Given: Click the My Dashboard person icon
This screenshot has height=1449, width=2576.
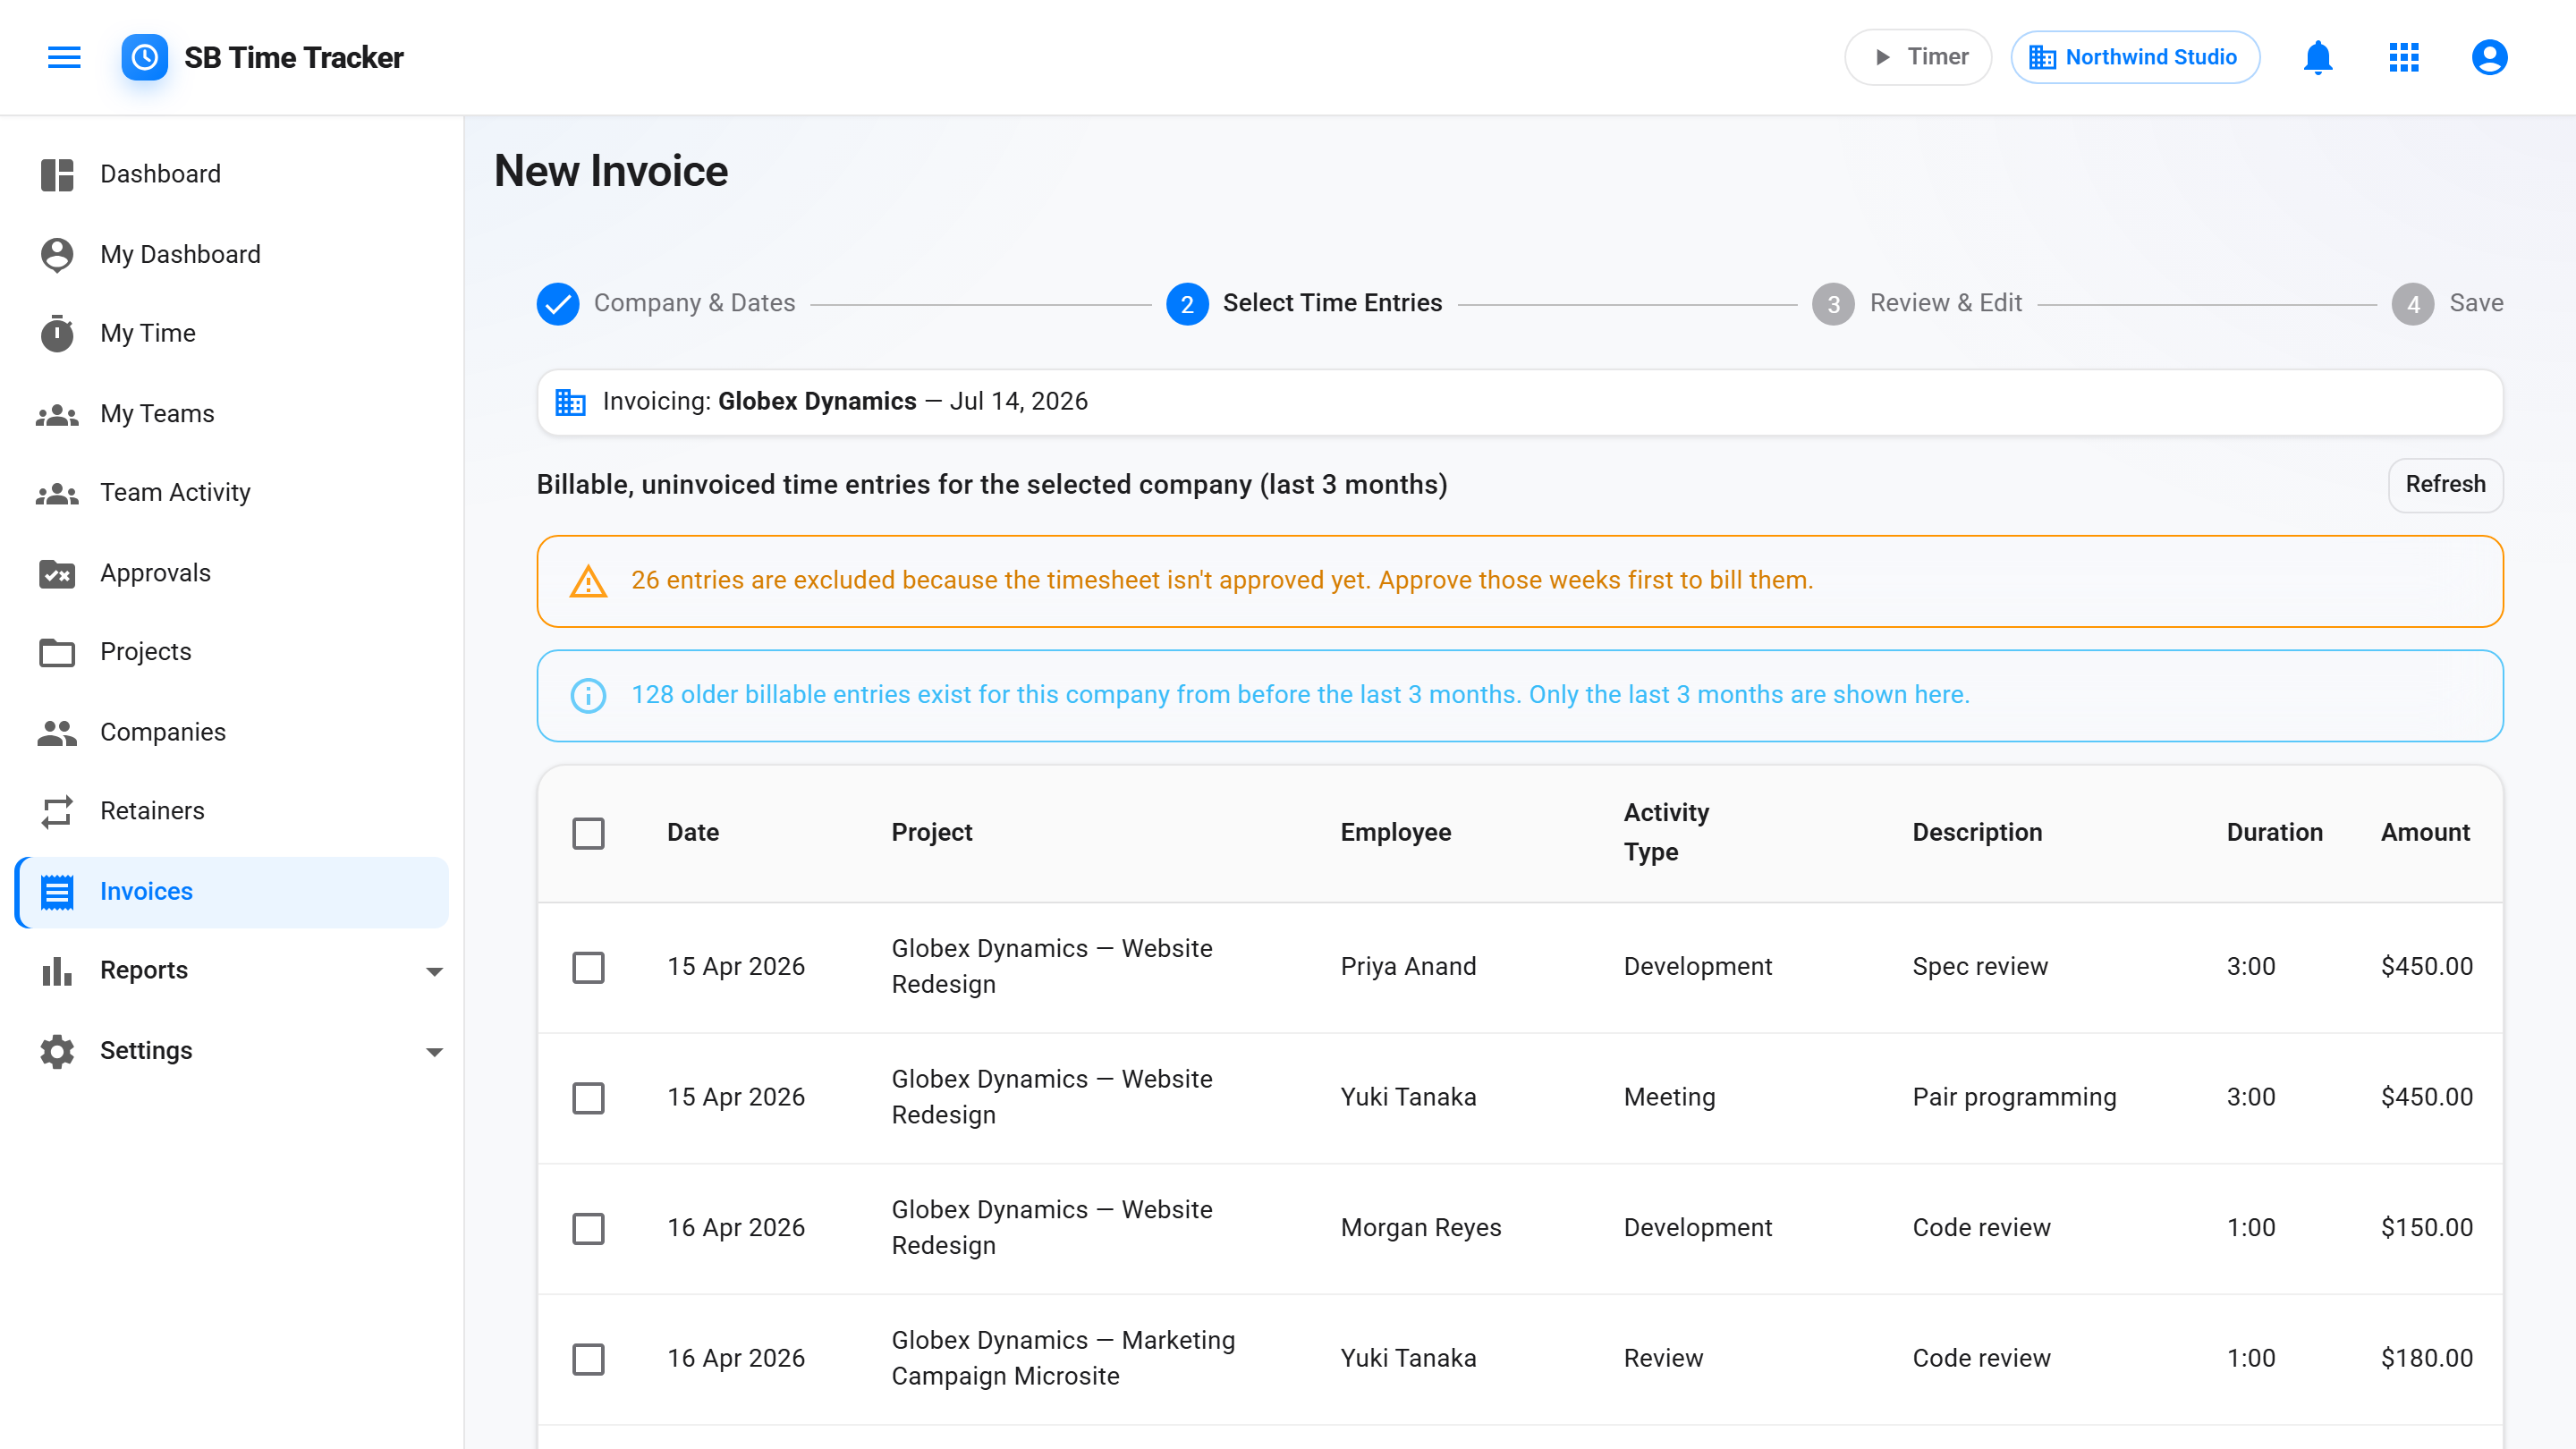Looking at the screenshot, I should pyautogui.click(x=57, y=254).
